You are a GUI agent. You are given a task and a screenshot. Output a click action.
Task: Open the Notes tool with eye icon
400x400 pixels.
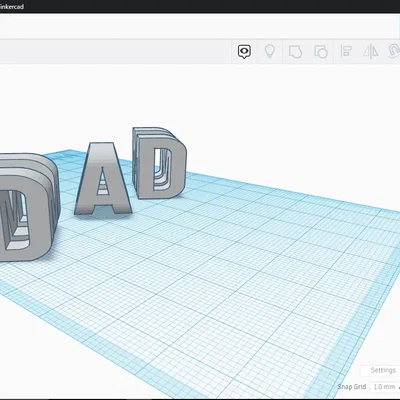tap(244, 52)
